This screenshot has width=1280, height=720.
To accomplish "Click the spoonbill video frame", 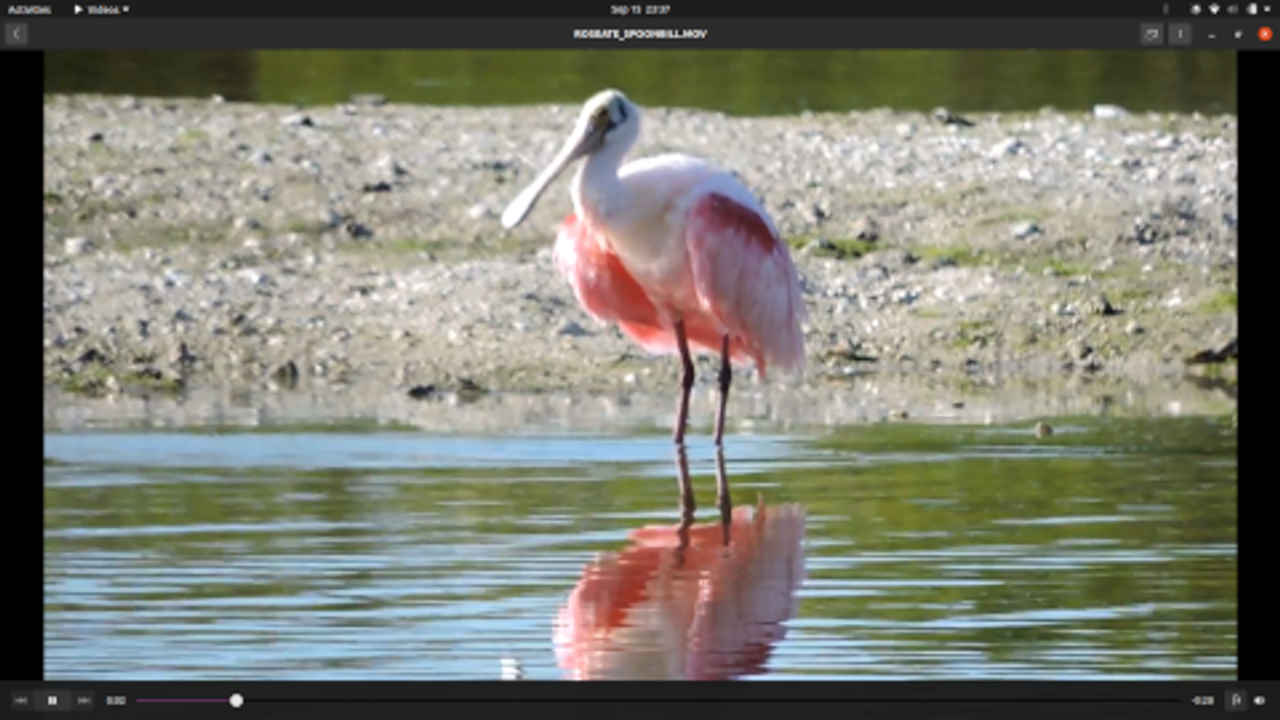I will coord(640,365).
